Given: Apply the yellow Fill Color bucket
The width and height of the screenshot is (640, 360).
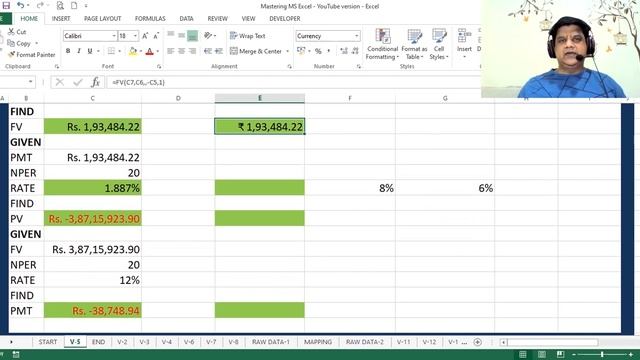Looking at the screenshot, I should [x=133, y=51].
